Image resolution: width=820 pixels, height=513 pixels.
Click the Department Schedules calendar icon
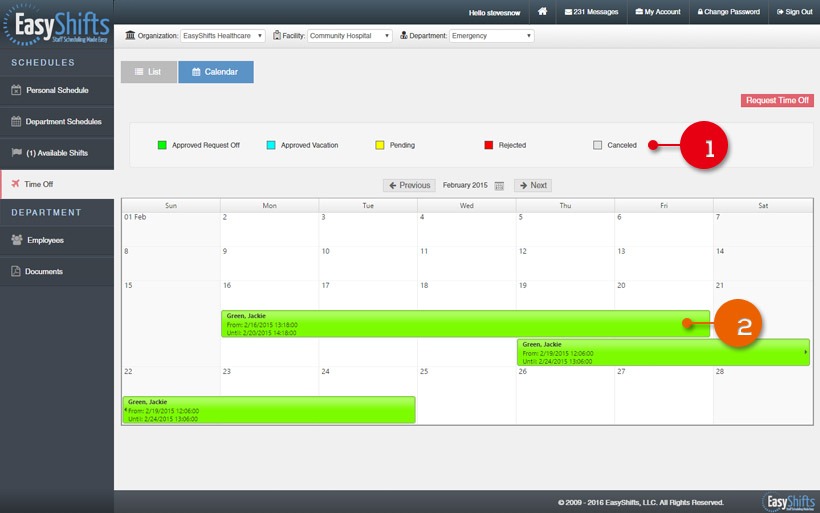pyautogui.click(x=16, y=121)
